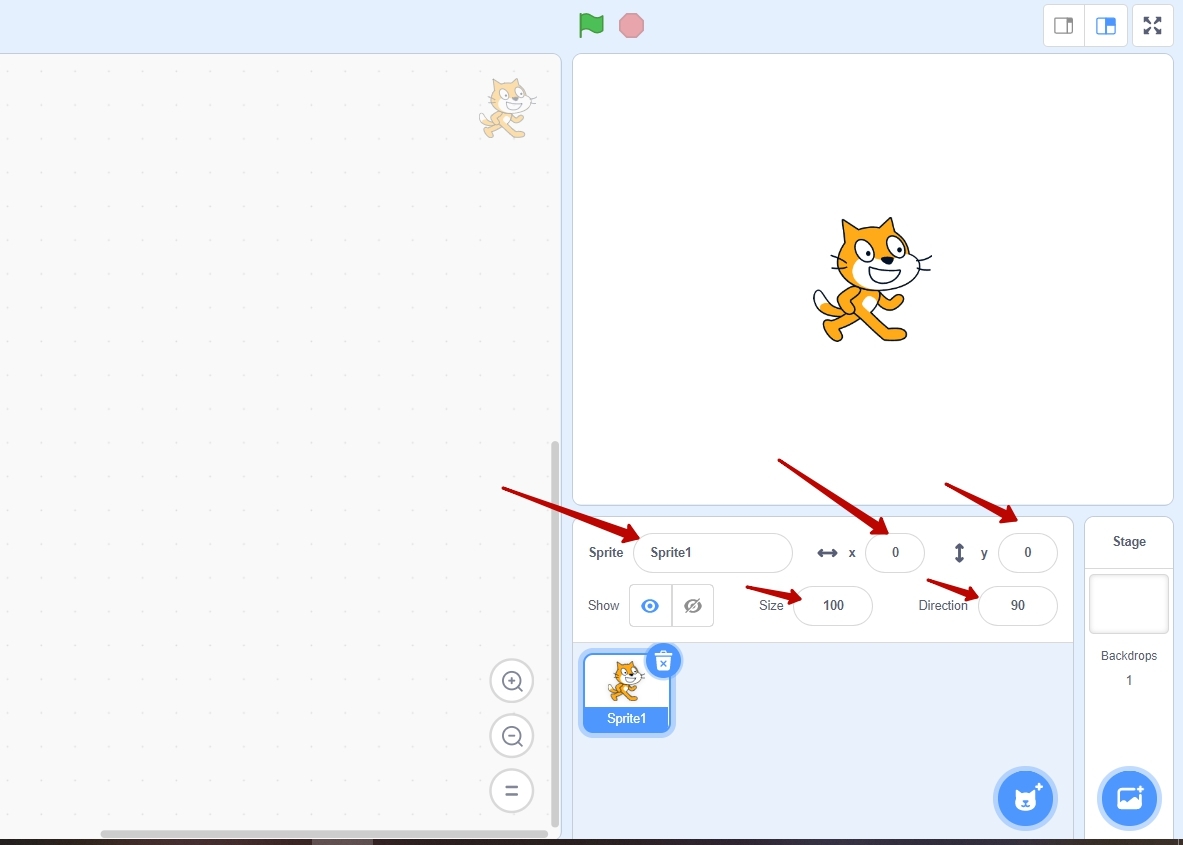Edit the Sprite name field
The image size is (1183, 845).
pos(713,553)
